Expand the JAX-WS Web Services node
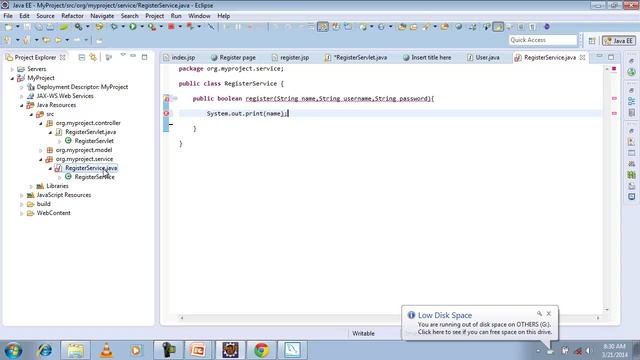This screenshot has width=640, height=360. [22, 96]
